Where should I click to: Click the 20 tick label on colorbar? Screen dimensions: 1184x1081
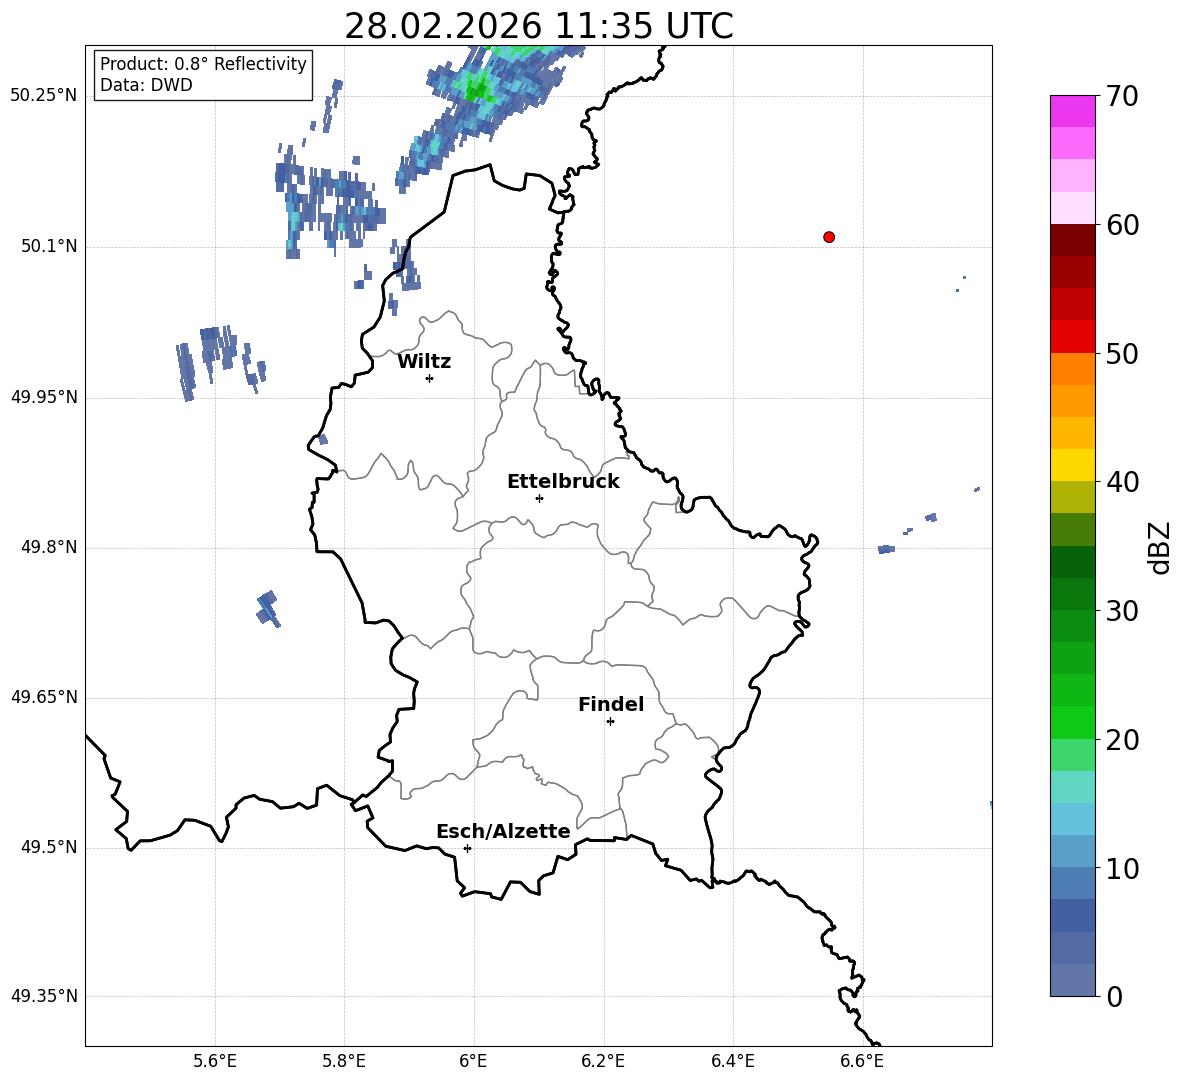(x=1122, y=740)
